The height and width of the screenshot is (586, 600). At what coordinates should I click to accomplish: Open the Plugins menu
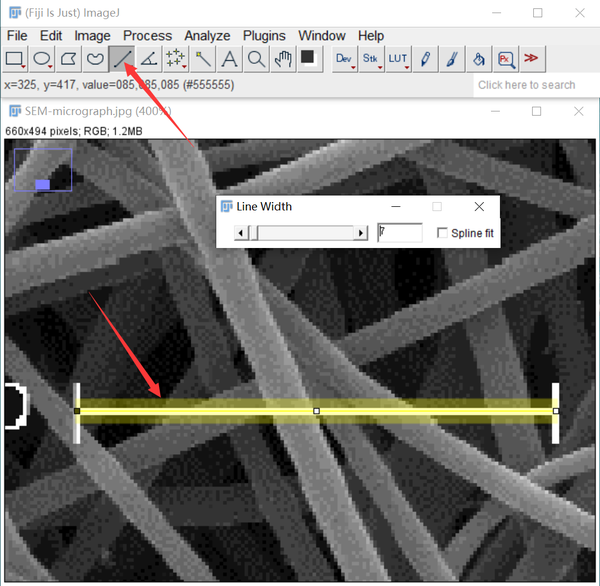click(264, 36)
